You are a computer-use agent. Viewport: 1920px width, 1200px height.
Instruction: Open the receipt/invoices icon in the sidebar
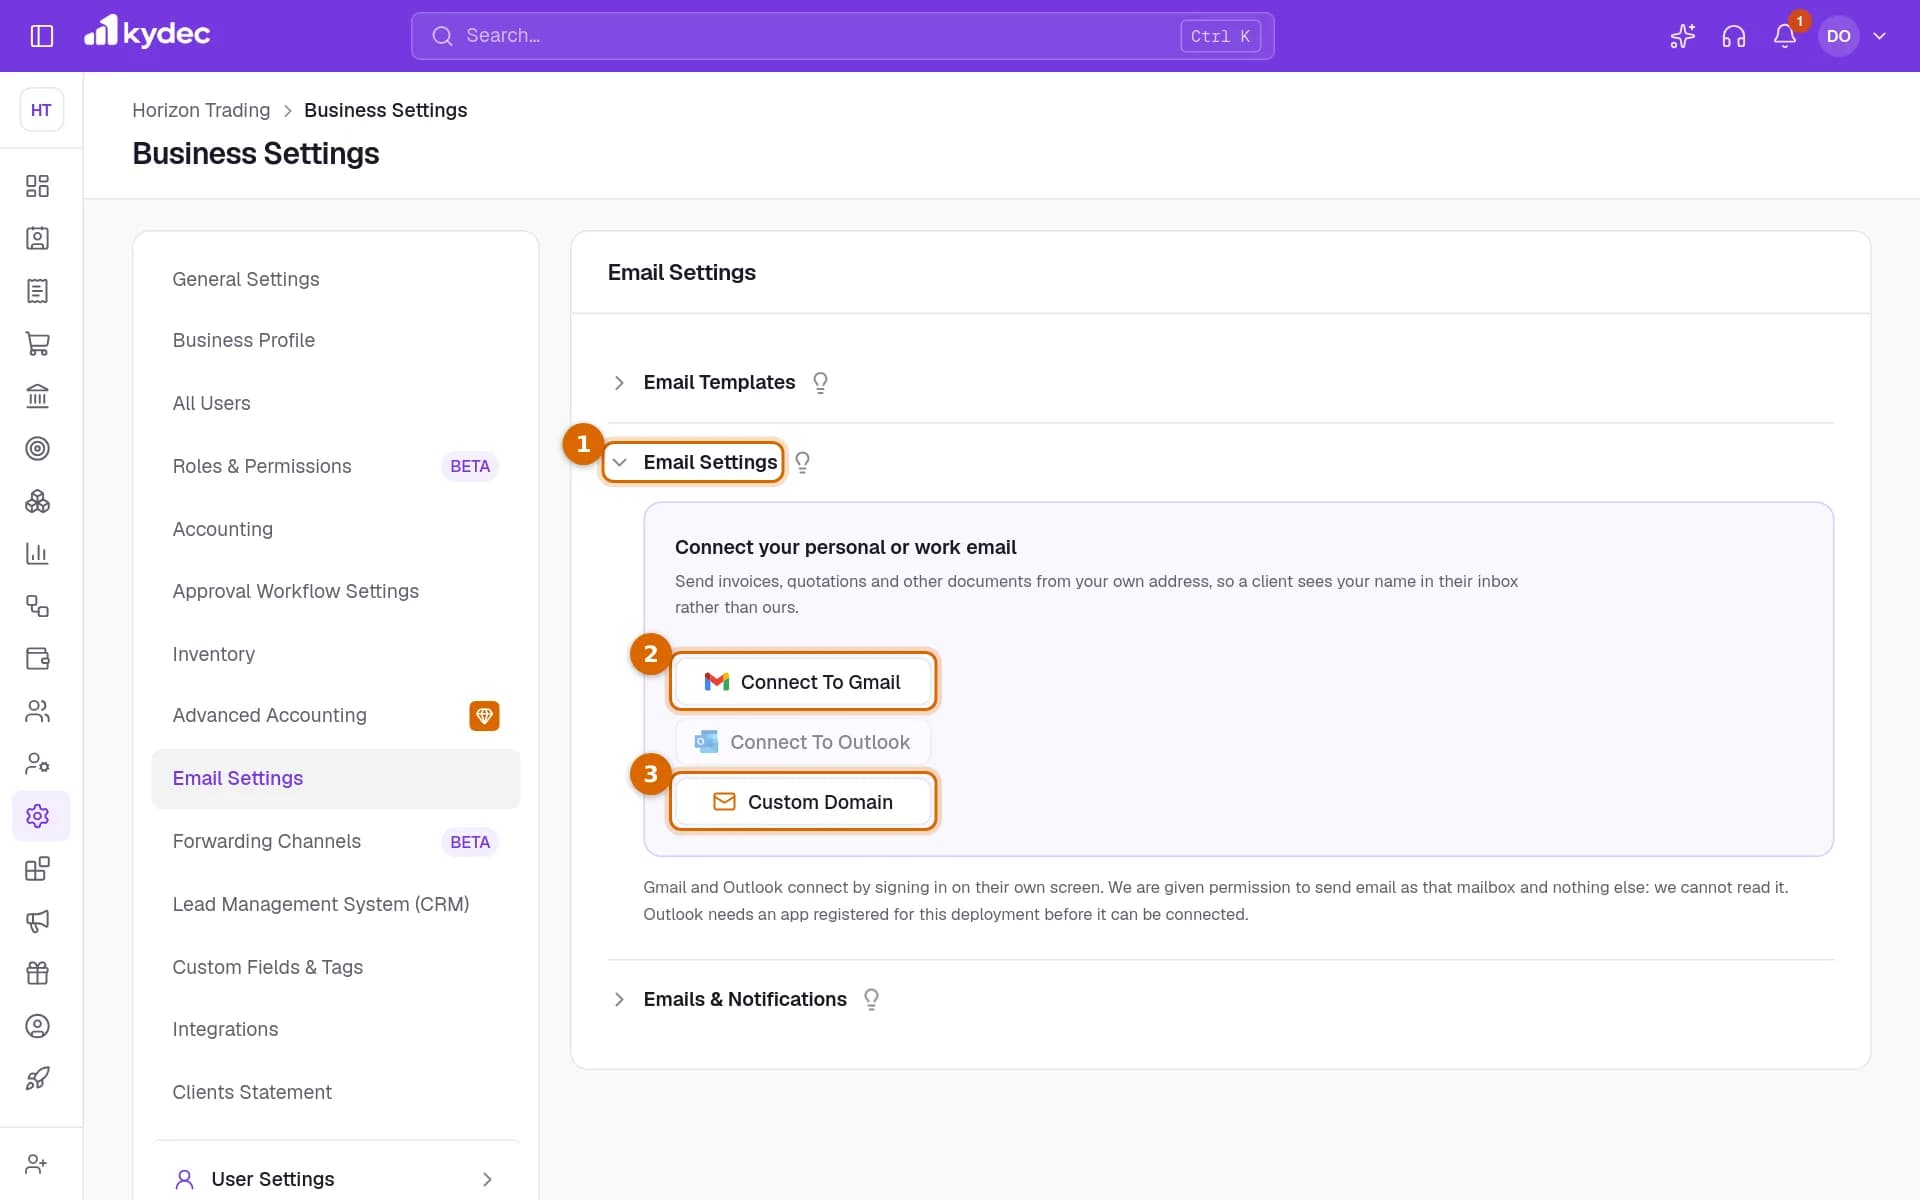coord(37,291)
